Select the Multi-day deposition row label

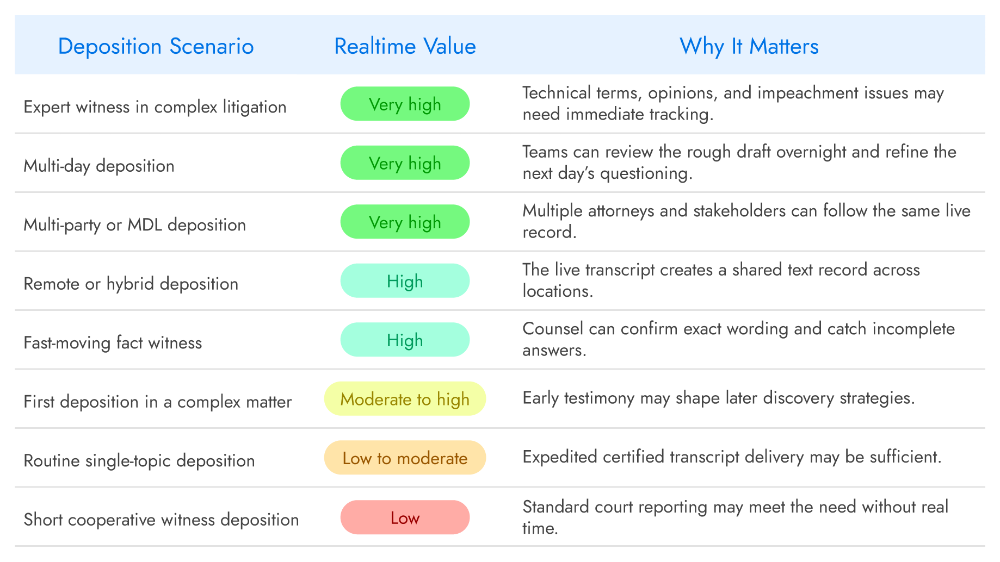click(x=99, y=166)
